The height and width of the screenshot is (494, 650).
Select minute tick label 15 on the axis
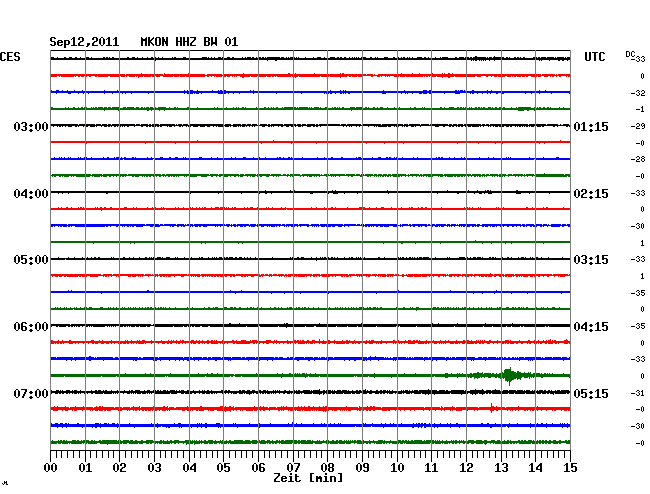pos(570,468)
